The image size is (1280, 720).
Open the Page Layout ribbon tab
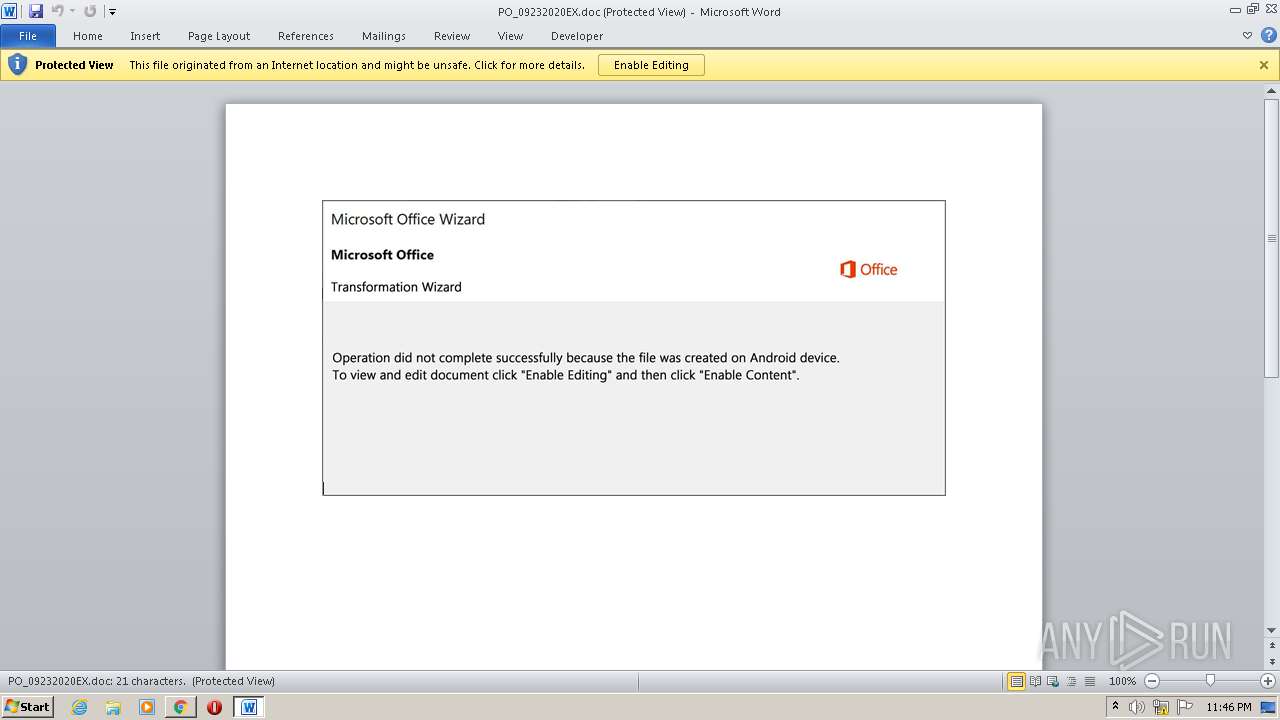click(x=219, y=36)
